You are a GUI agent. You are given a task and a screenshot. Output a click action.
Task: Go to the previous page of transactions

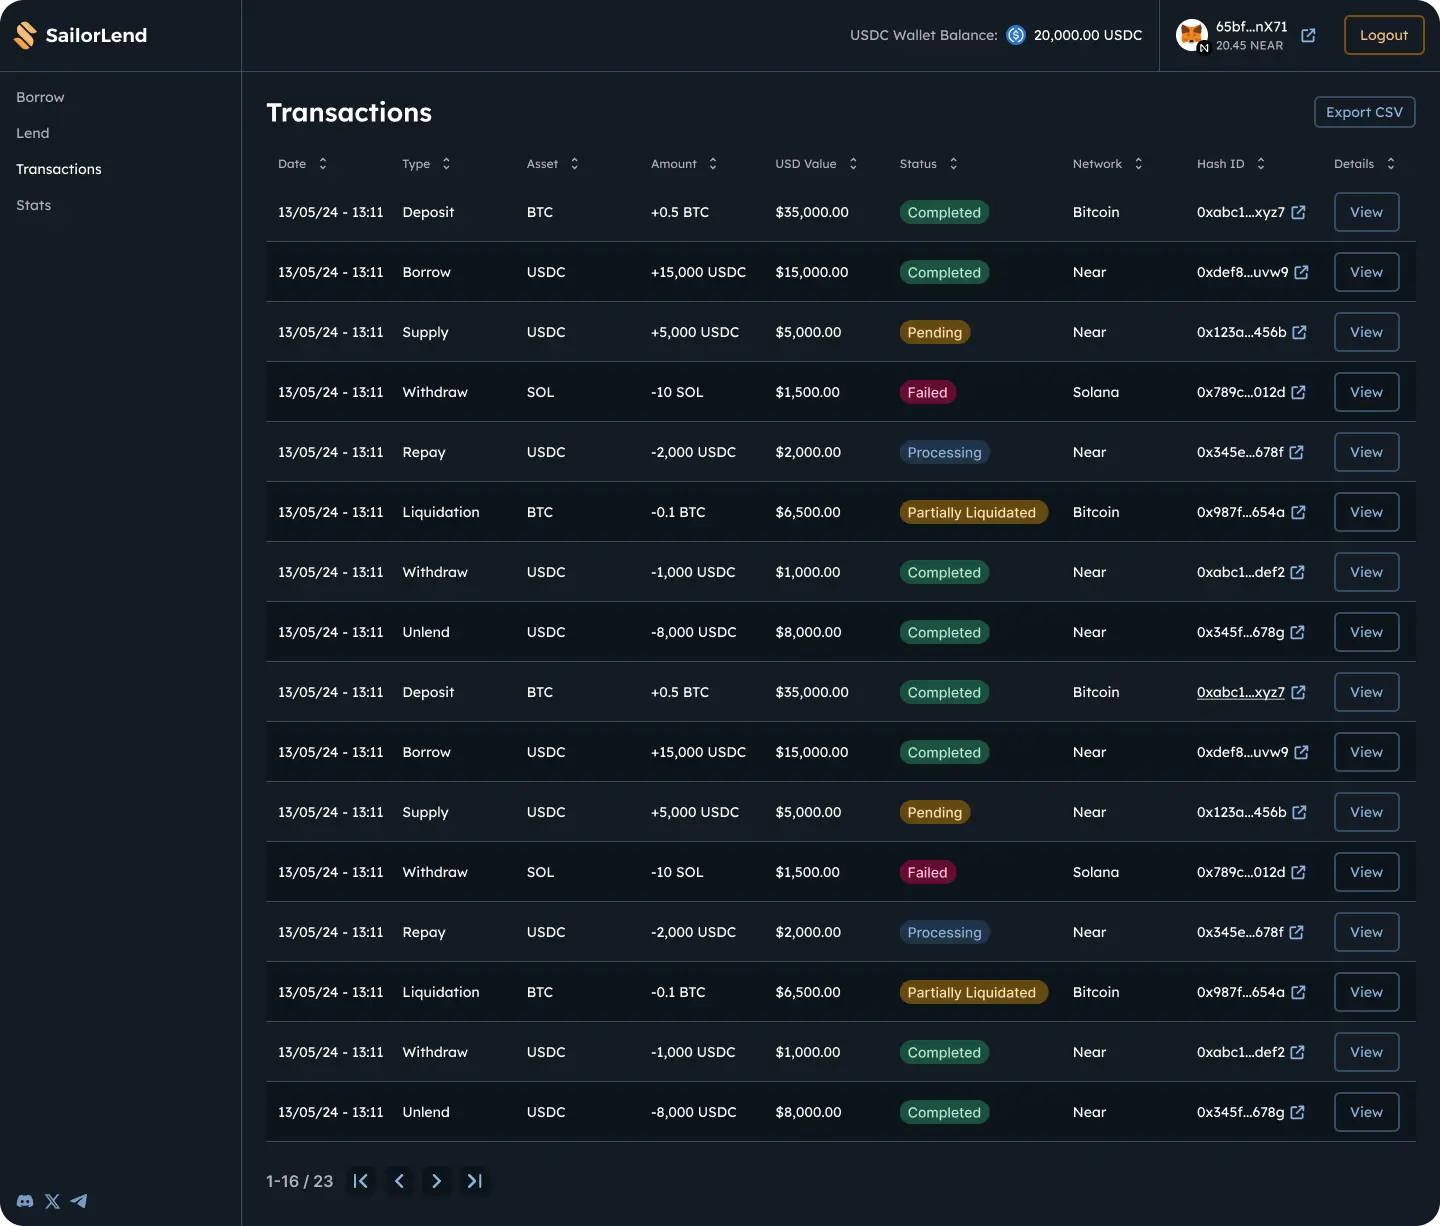click(399, 1181)
